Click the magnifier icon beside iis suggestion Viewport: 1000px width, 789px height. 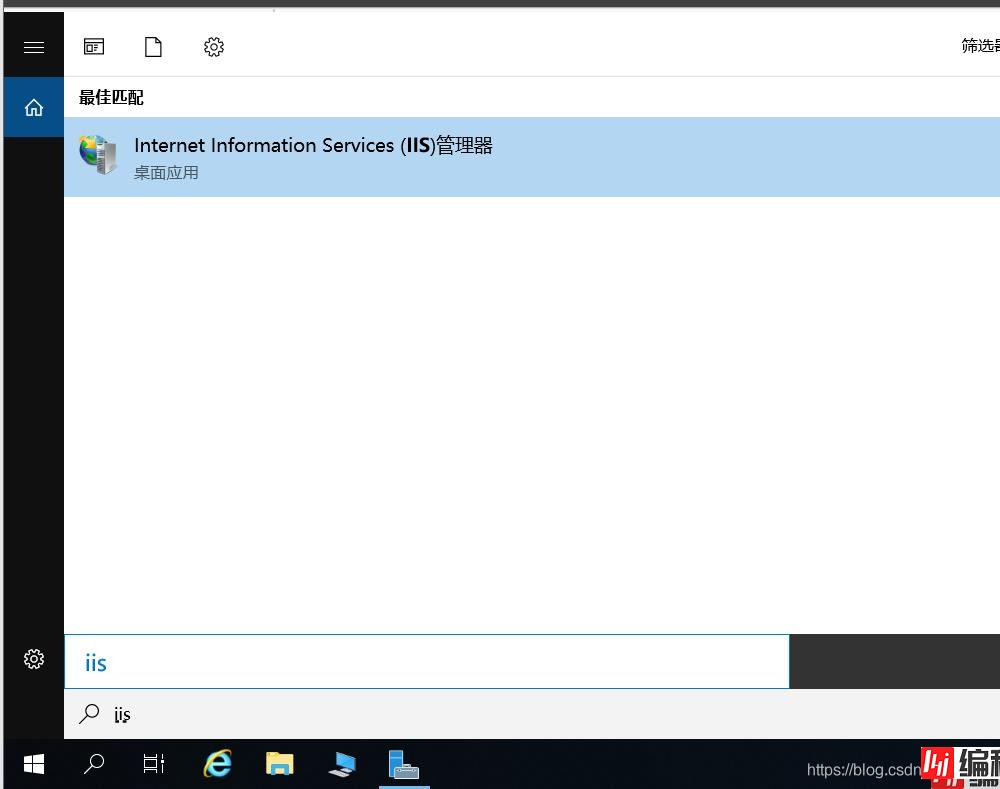(90, 714)
